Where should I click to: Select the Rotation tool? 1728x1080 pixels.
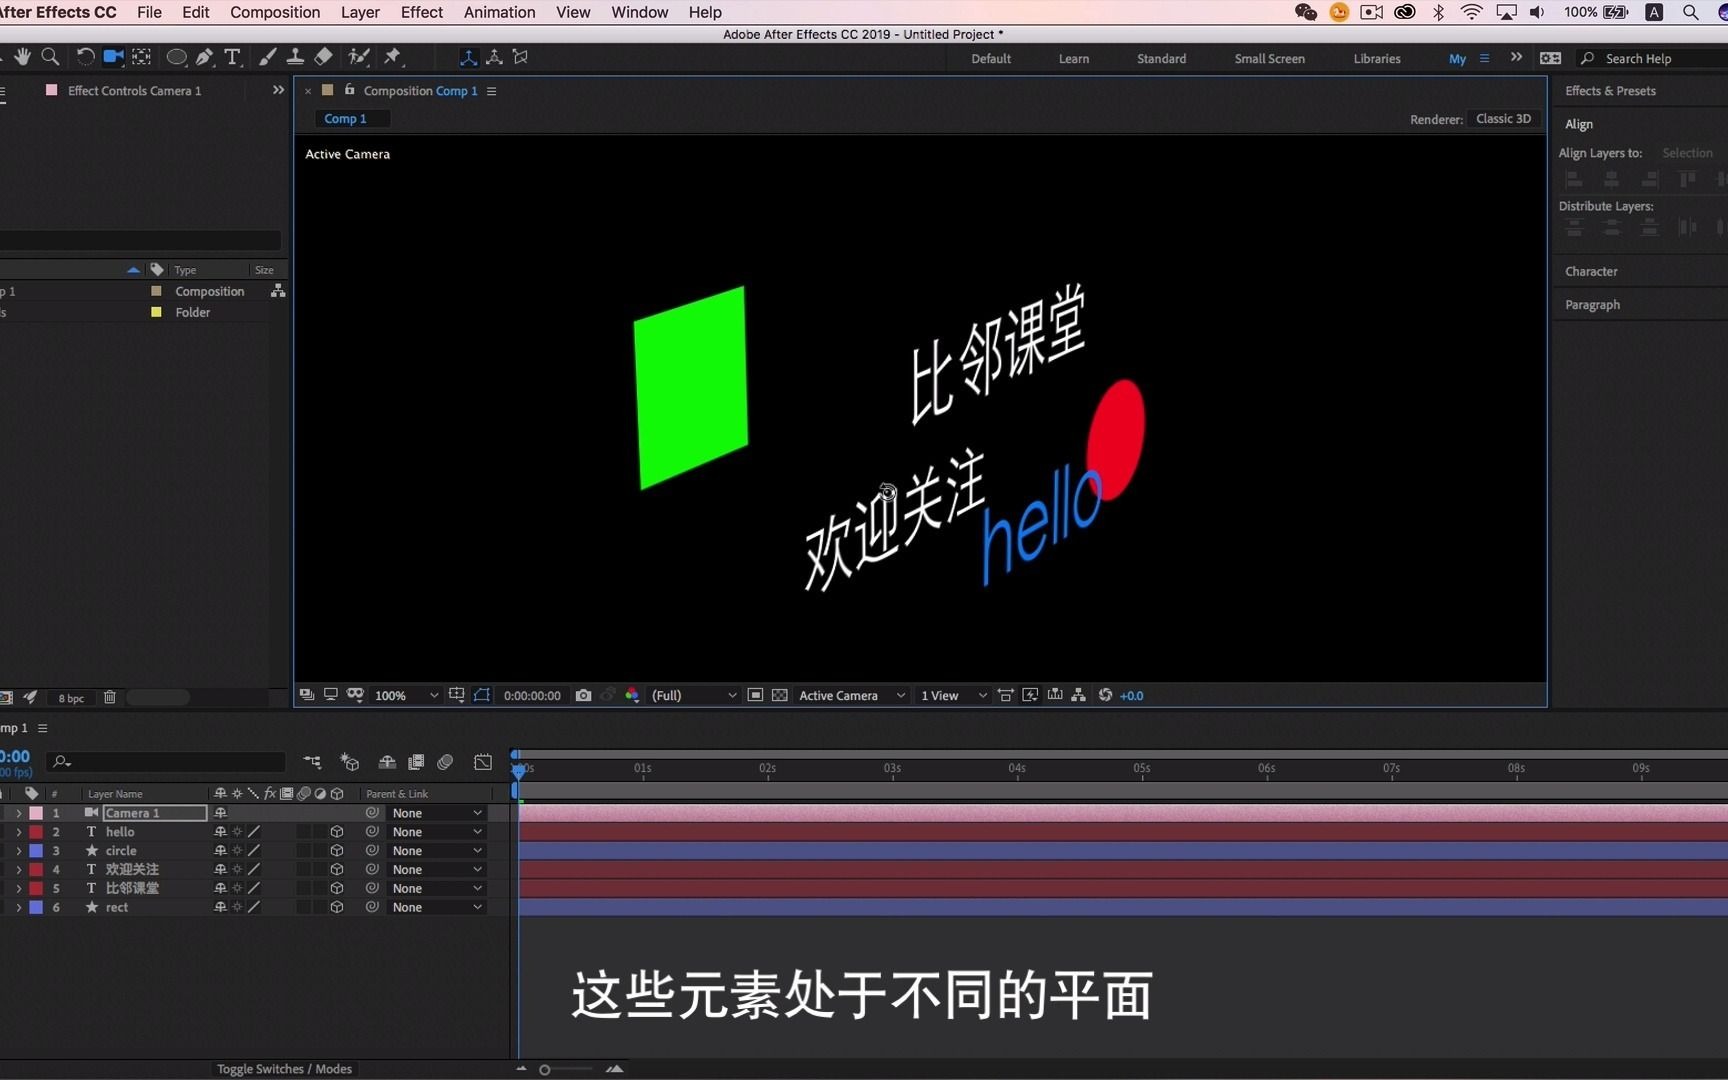pos(85,57)
